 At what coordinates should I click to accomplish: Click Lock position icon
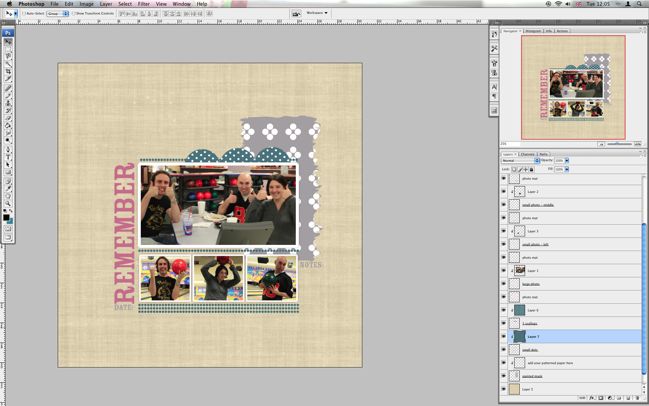coord(526,169)
